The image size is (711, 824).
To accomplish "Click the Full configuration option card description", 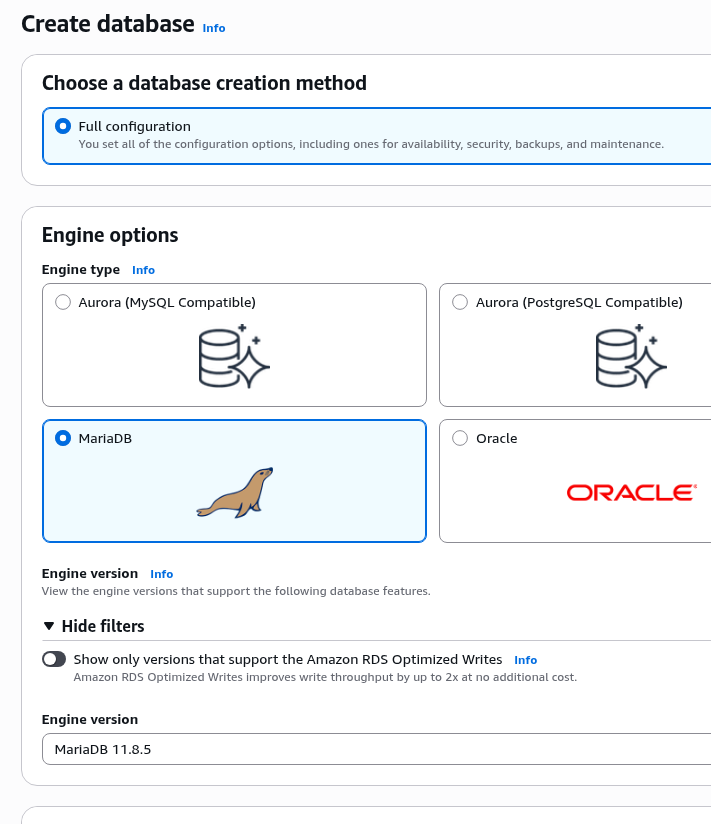I will point(370,144).
